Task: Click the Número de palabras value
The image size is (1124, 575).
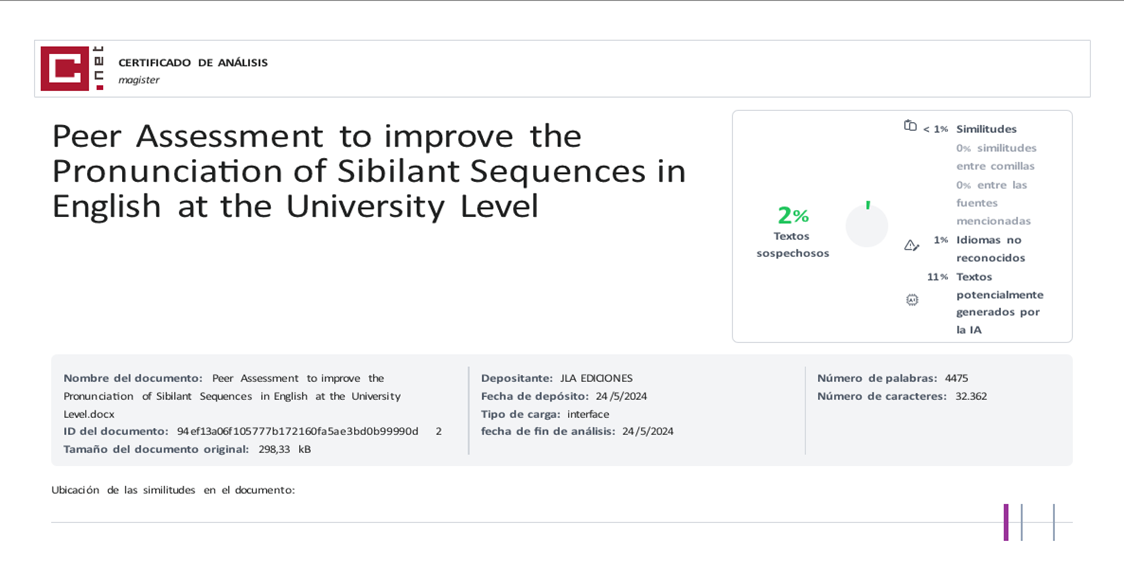Action: pos(956,378)
